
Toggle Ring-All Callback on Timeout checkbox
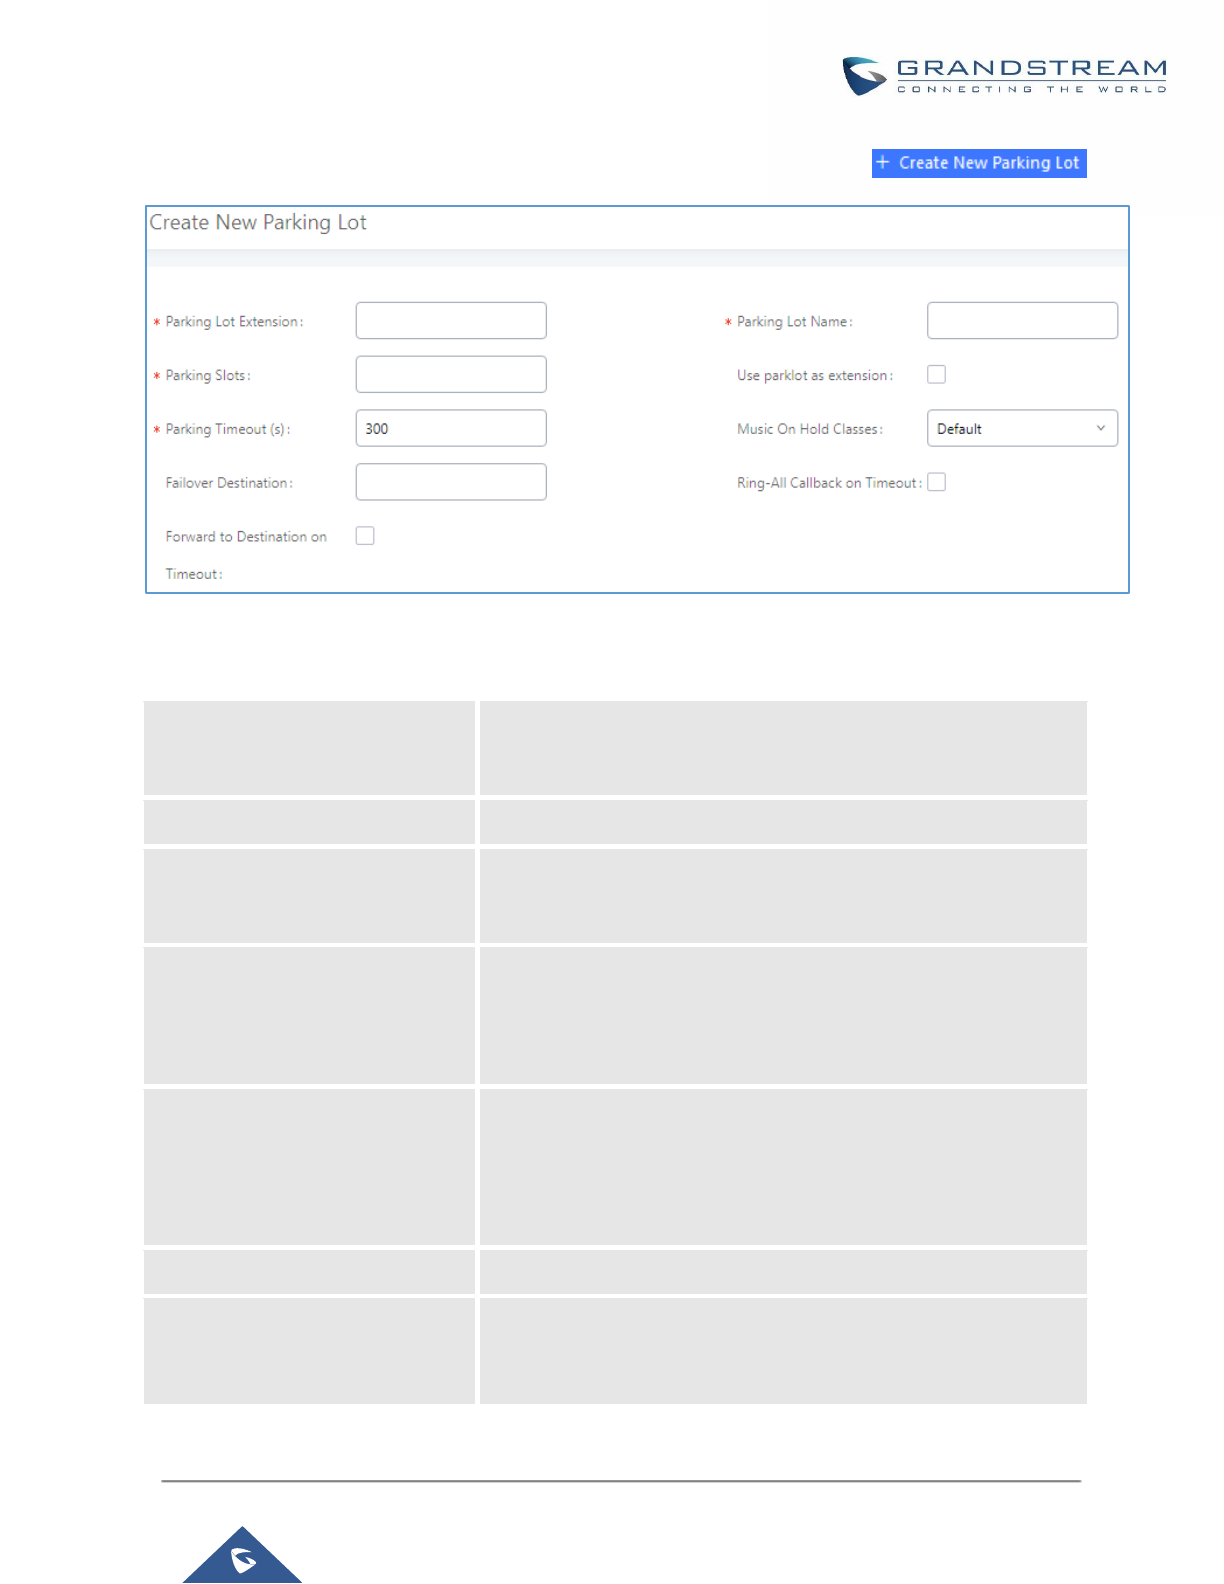pos(937,482)
